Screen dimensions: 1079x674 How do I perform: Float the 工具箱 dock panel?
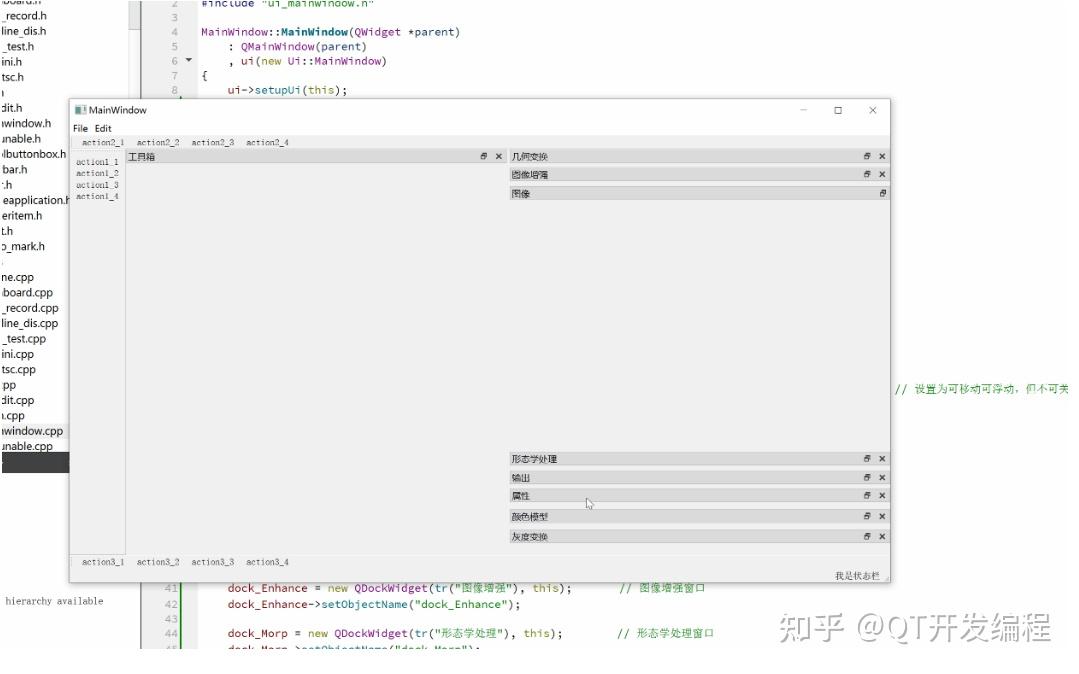(484, 156)
